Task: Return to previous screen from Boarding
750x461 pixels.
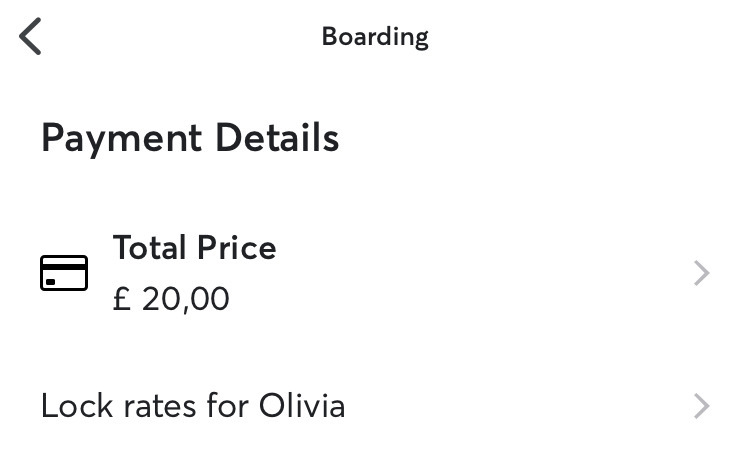Action: (x=31, y=37)
